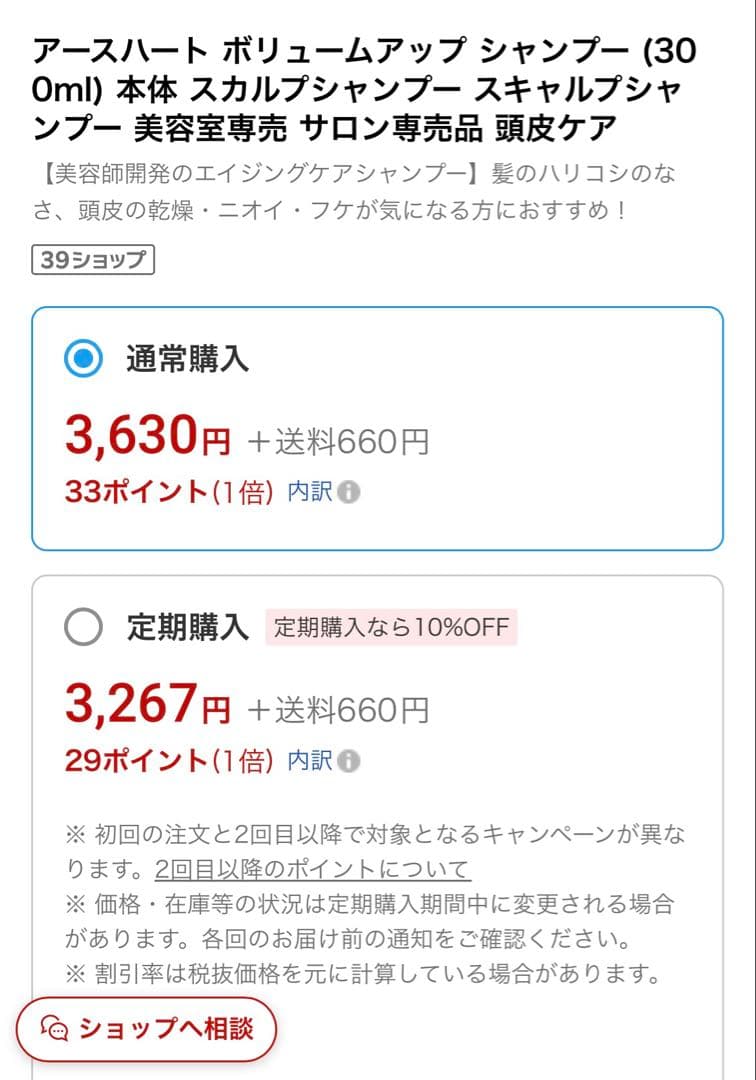756x1080 pixels.
Task: Open the point breakdown info icon under 通常購入
Action: [349, 490]
